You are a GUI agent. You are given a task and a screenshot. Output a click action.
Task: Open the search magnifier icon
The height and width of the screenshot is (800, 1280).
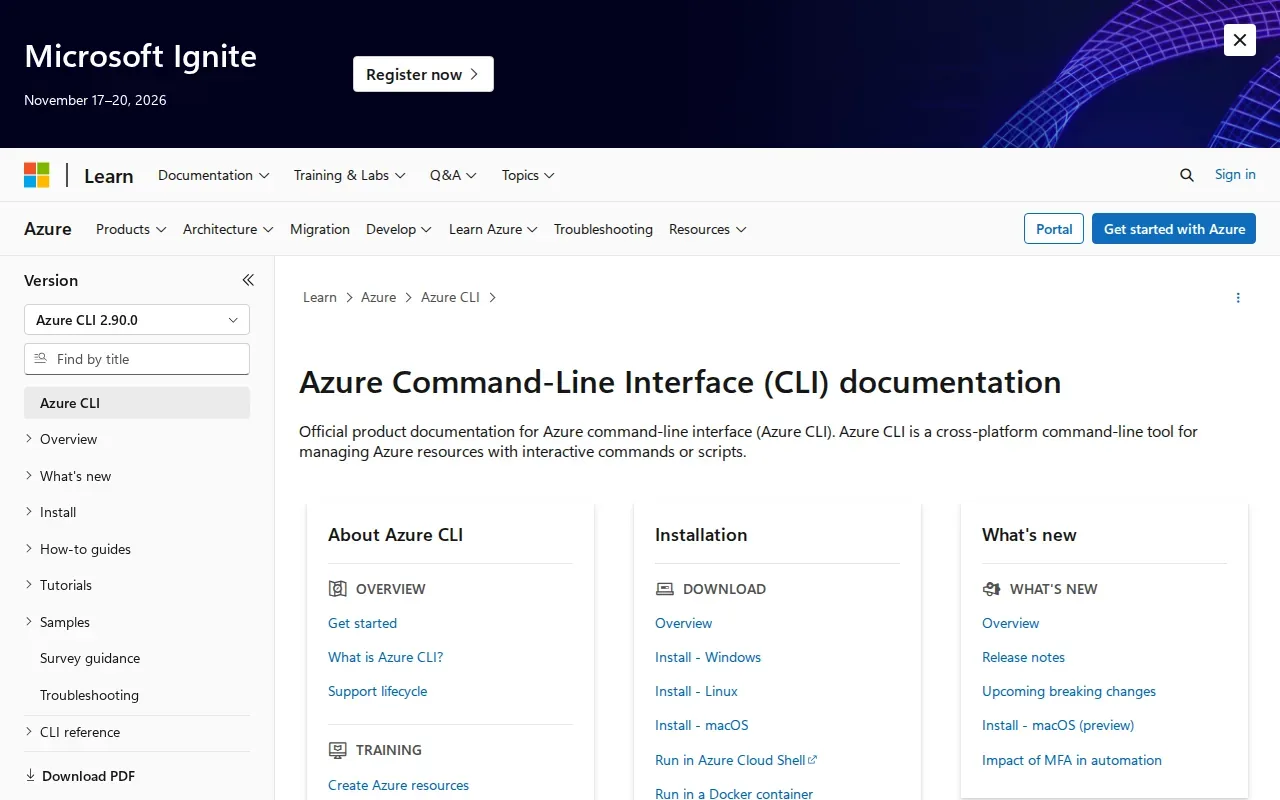tap(1187, 175)
